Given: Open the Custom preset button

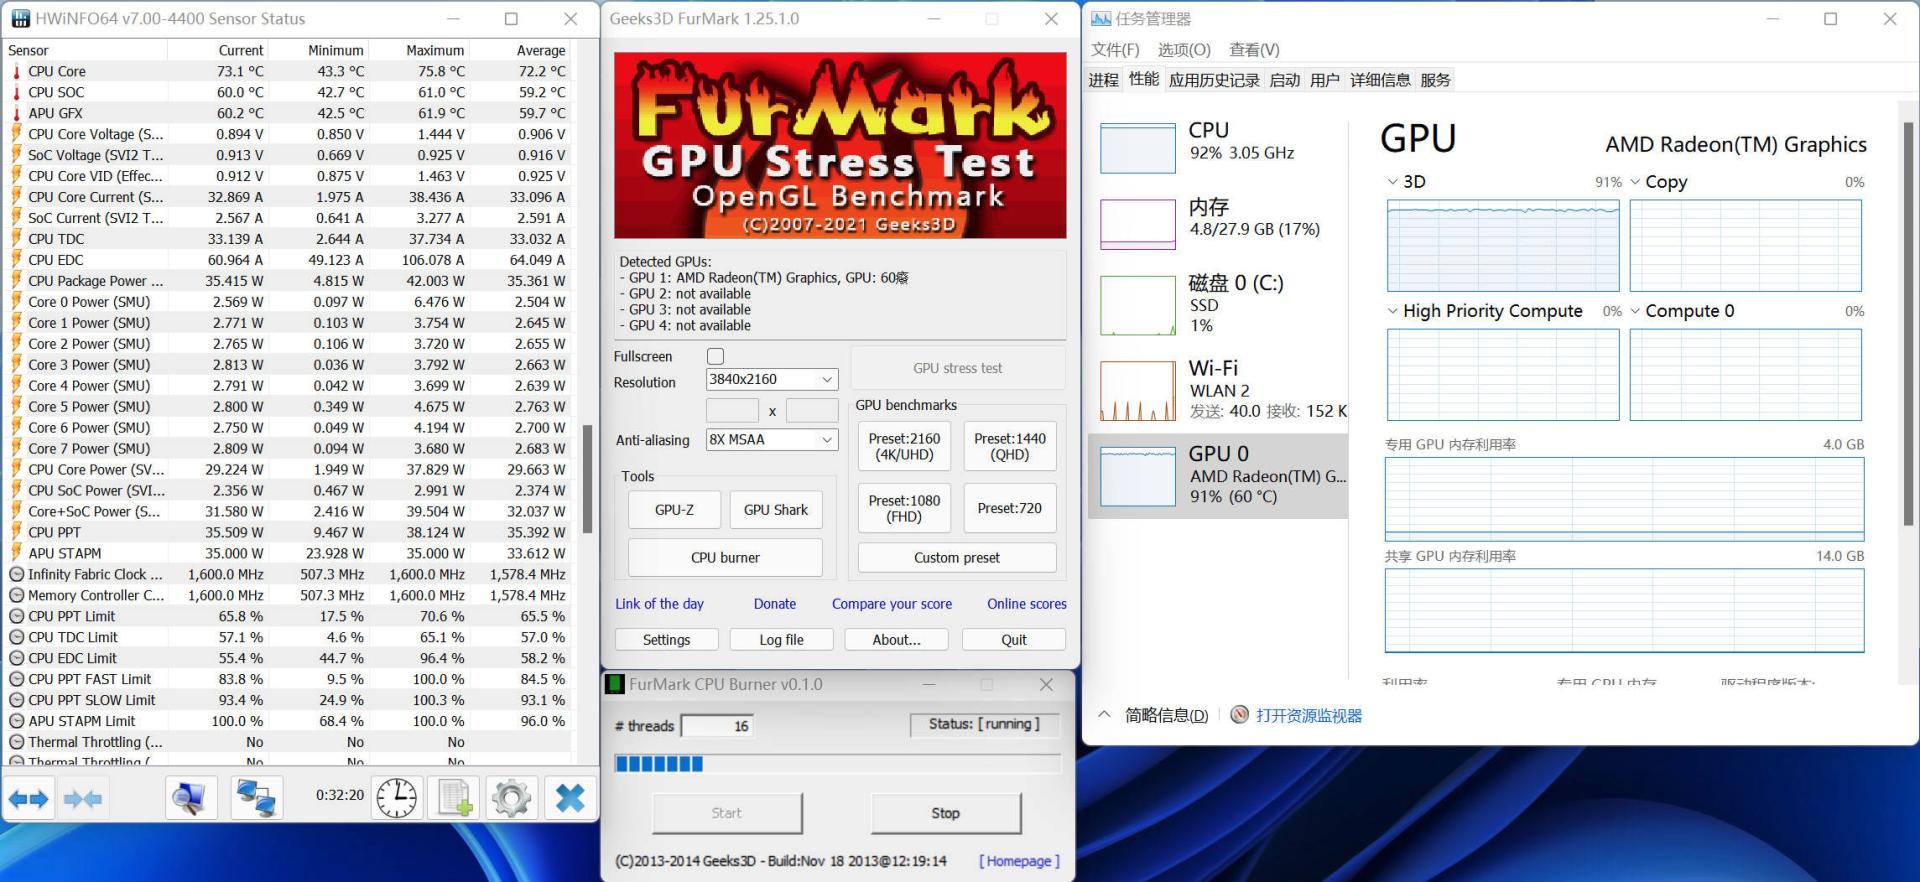Looking at the screenshot, I should [x=957, y=558].
